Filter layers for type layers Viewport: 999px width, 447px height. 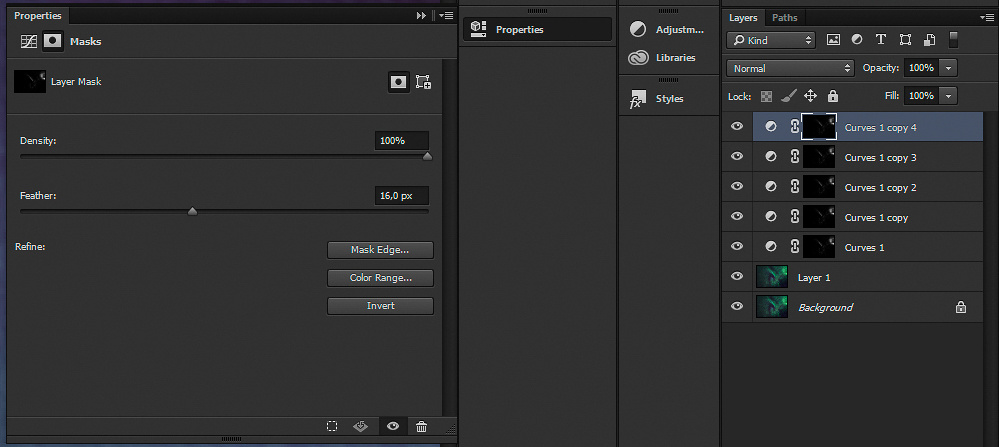coord(880,39)
